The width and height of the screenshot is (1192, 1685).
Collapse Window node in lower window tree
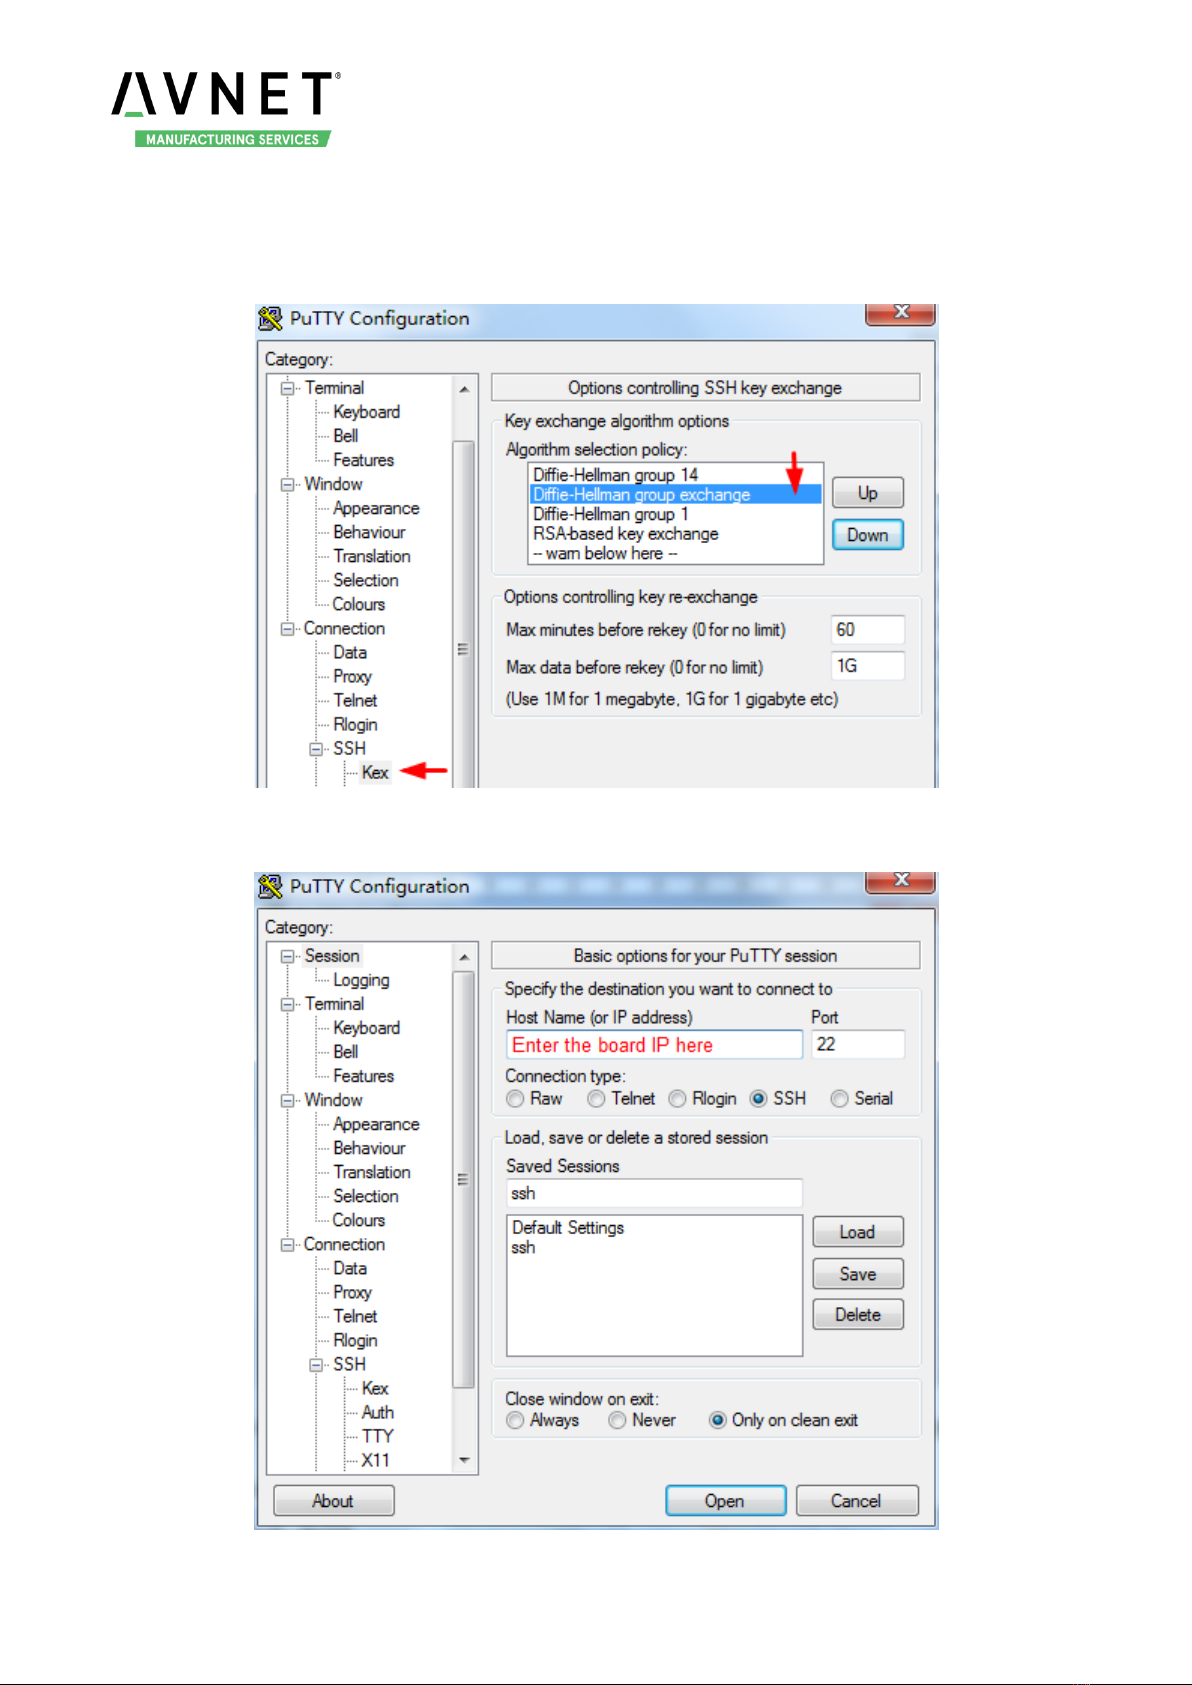tap(288, 1100)
